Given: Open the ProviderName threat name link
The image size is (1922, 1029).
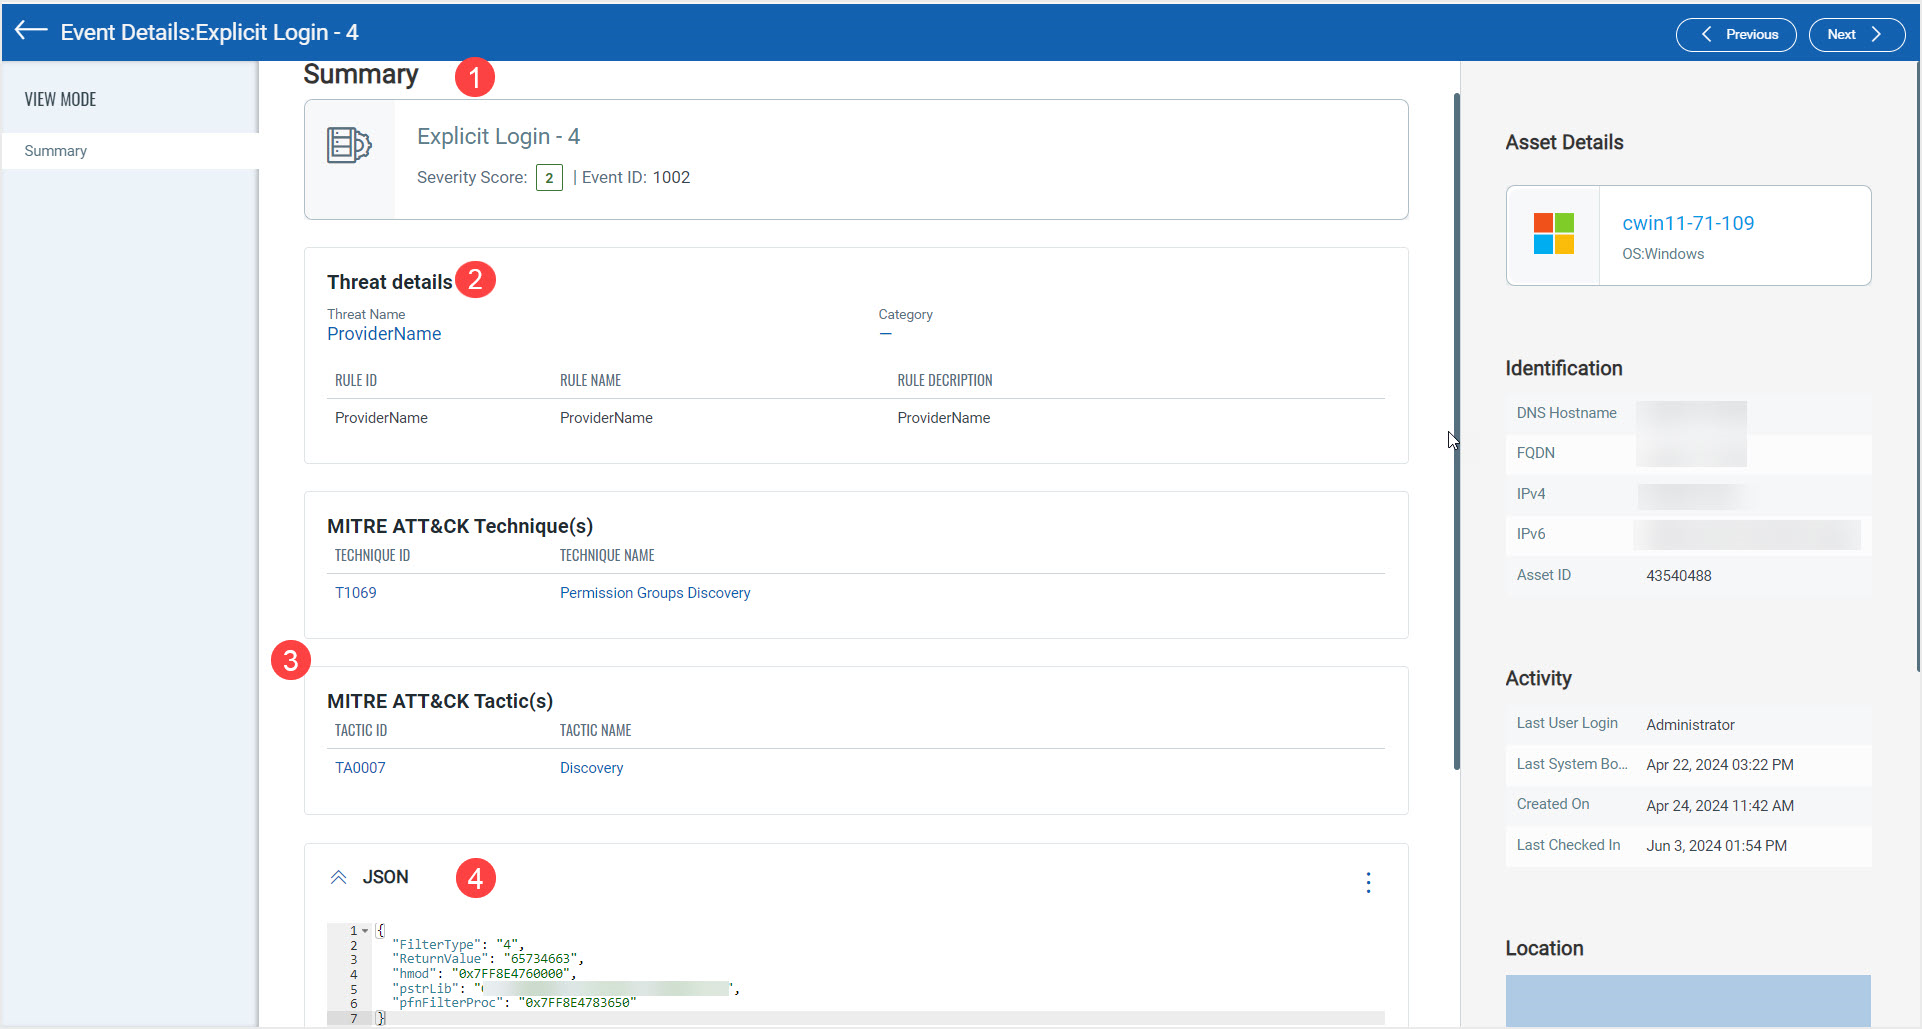Looking at the screenshot, I should coord(384,334).
